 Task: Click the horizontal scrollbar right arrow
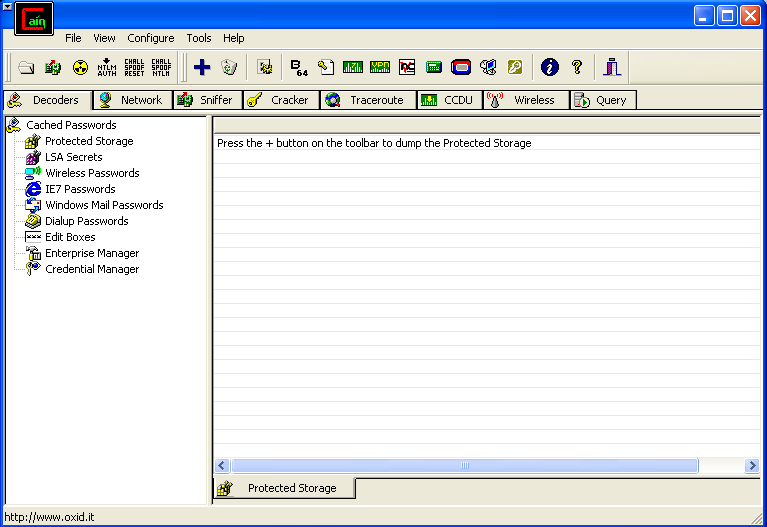point(752,465)
